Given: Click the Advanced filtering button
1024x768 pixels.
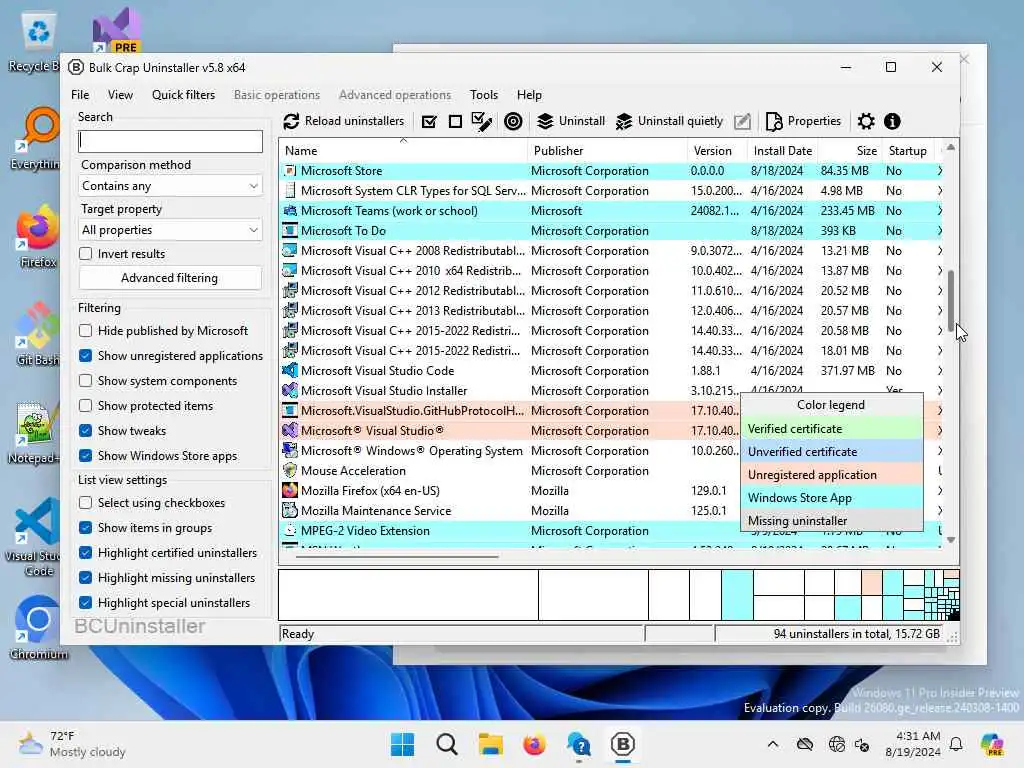Looking at the screenshot, I should [x=170, y=278].
